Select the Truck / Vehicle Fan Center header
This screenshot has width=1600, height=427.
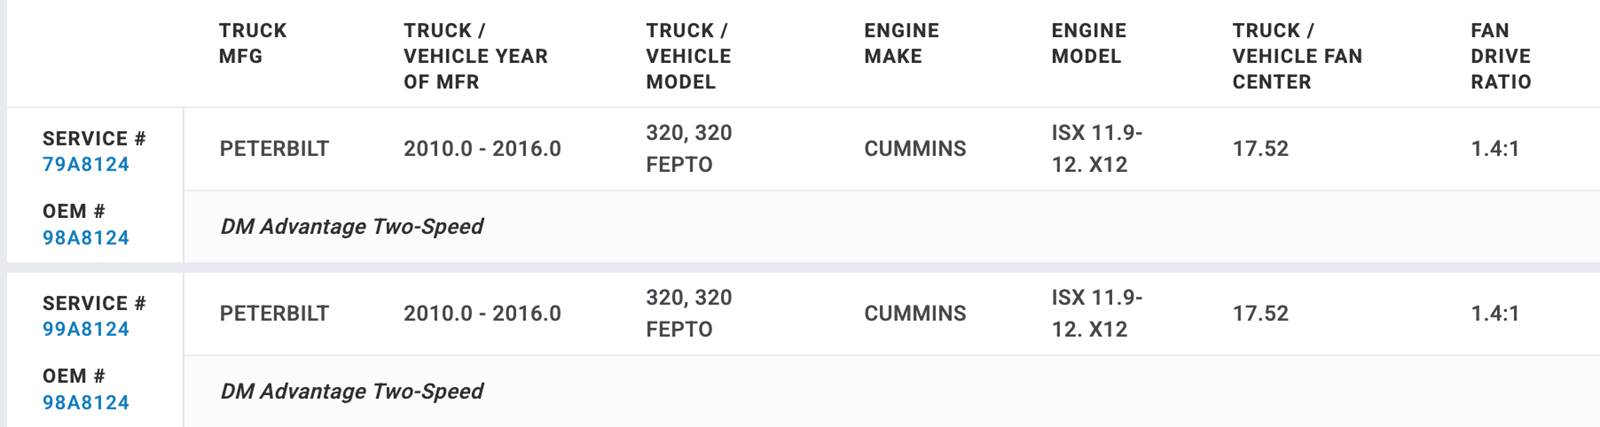(1297, 57)
